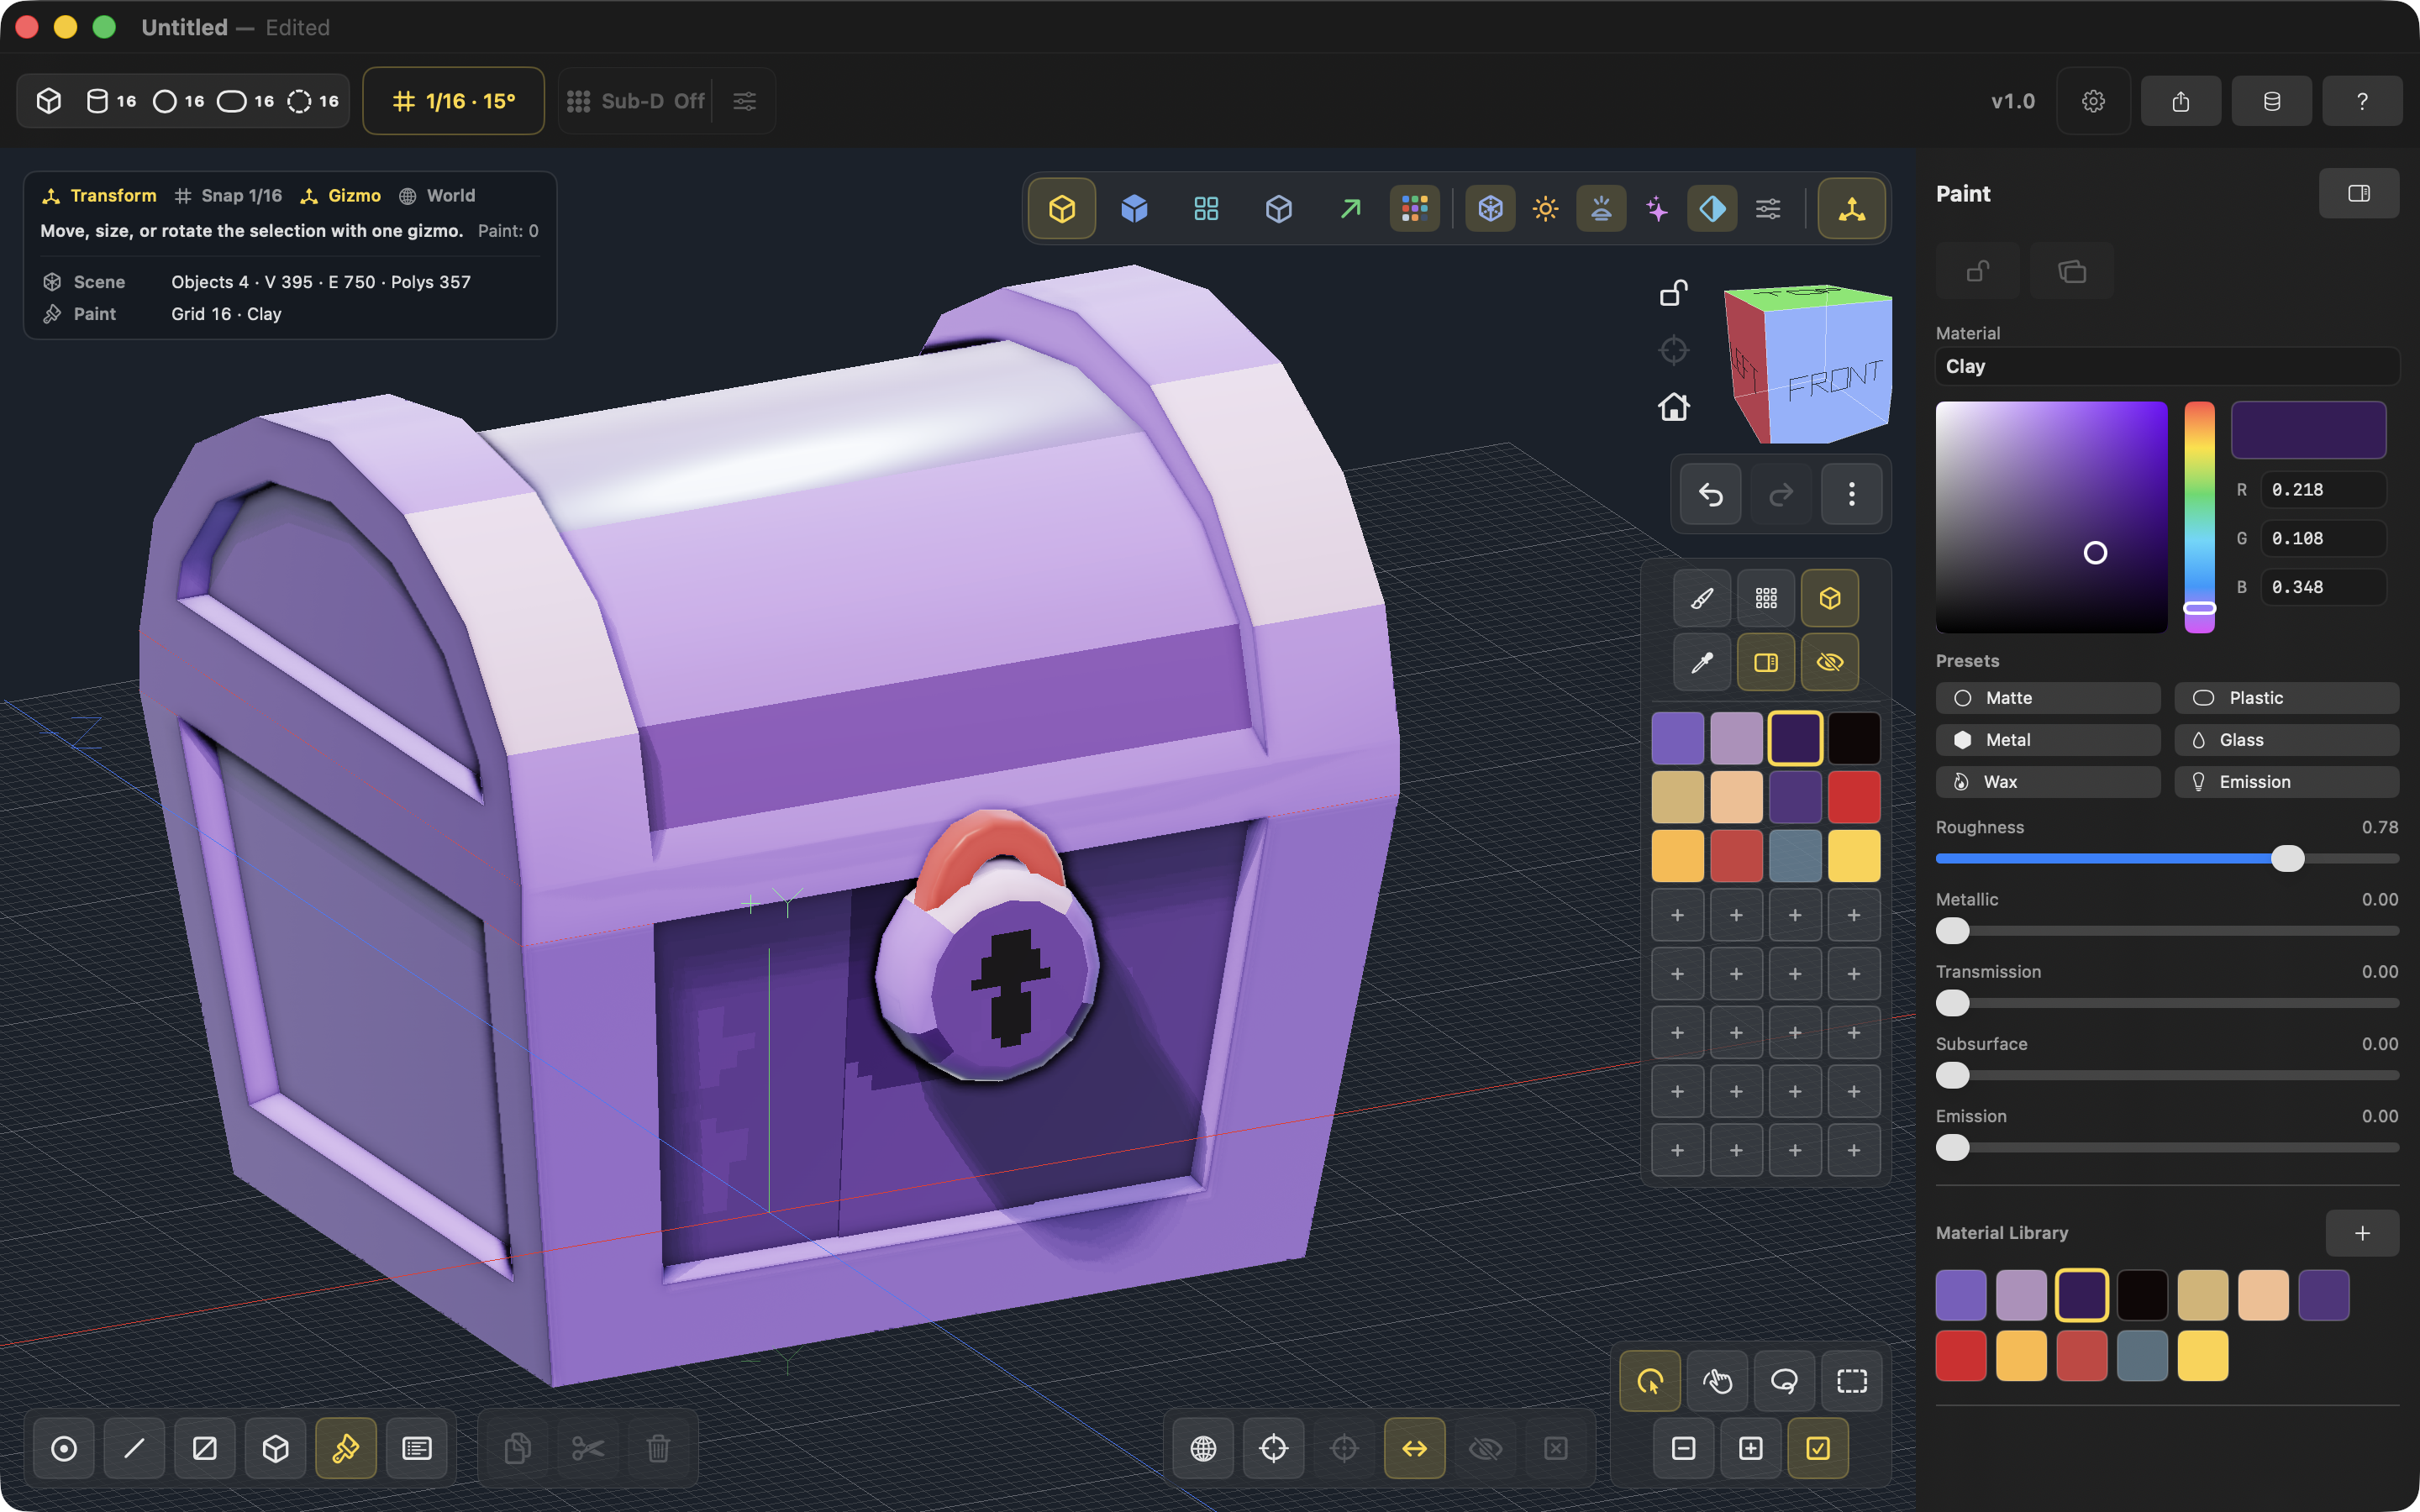Apply the Plastic preset
This screenshot has width=2420, height=1512.
[x=2286, y=698]
